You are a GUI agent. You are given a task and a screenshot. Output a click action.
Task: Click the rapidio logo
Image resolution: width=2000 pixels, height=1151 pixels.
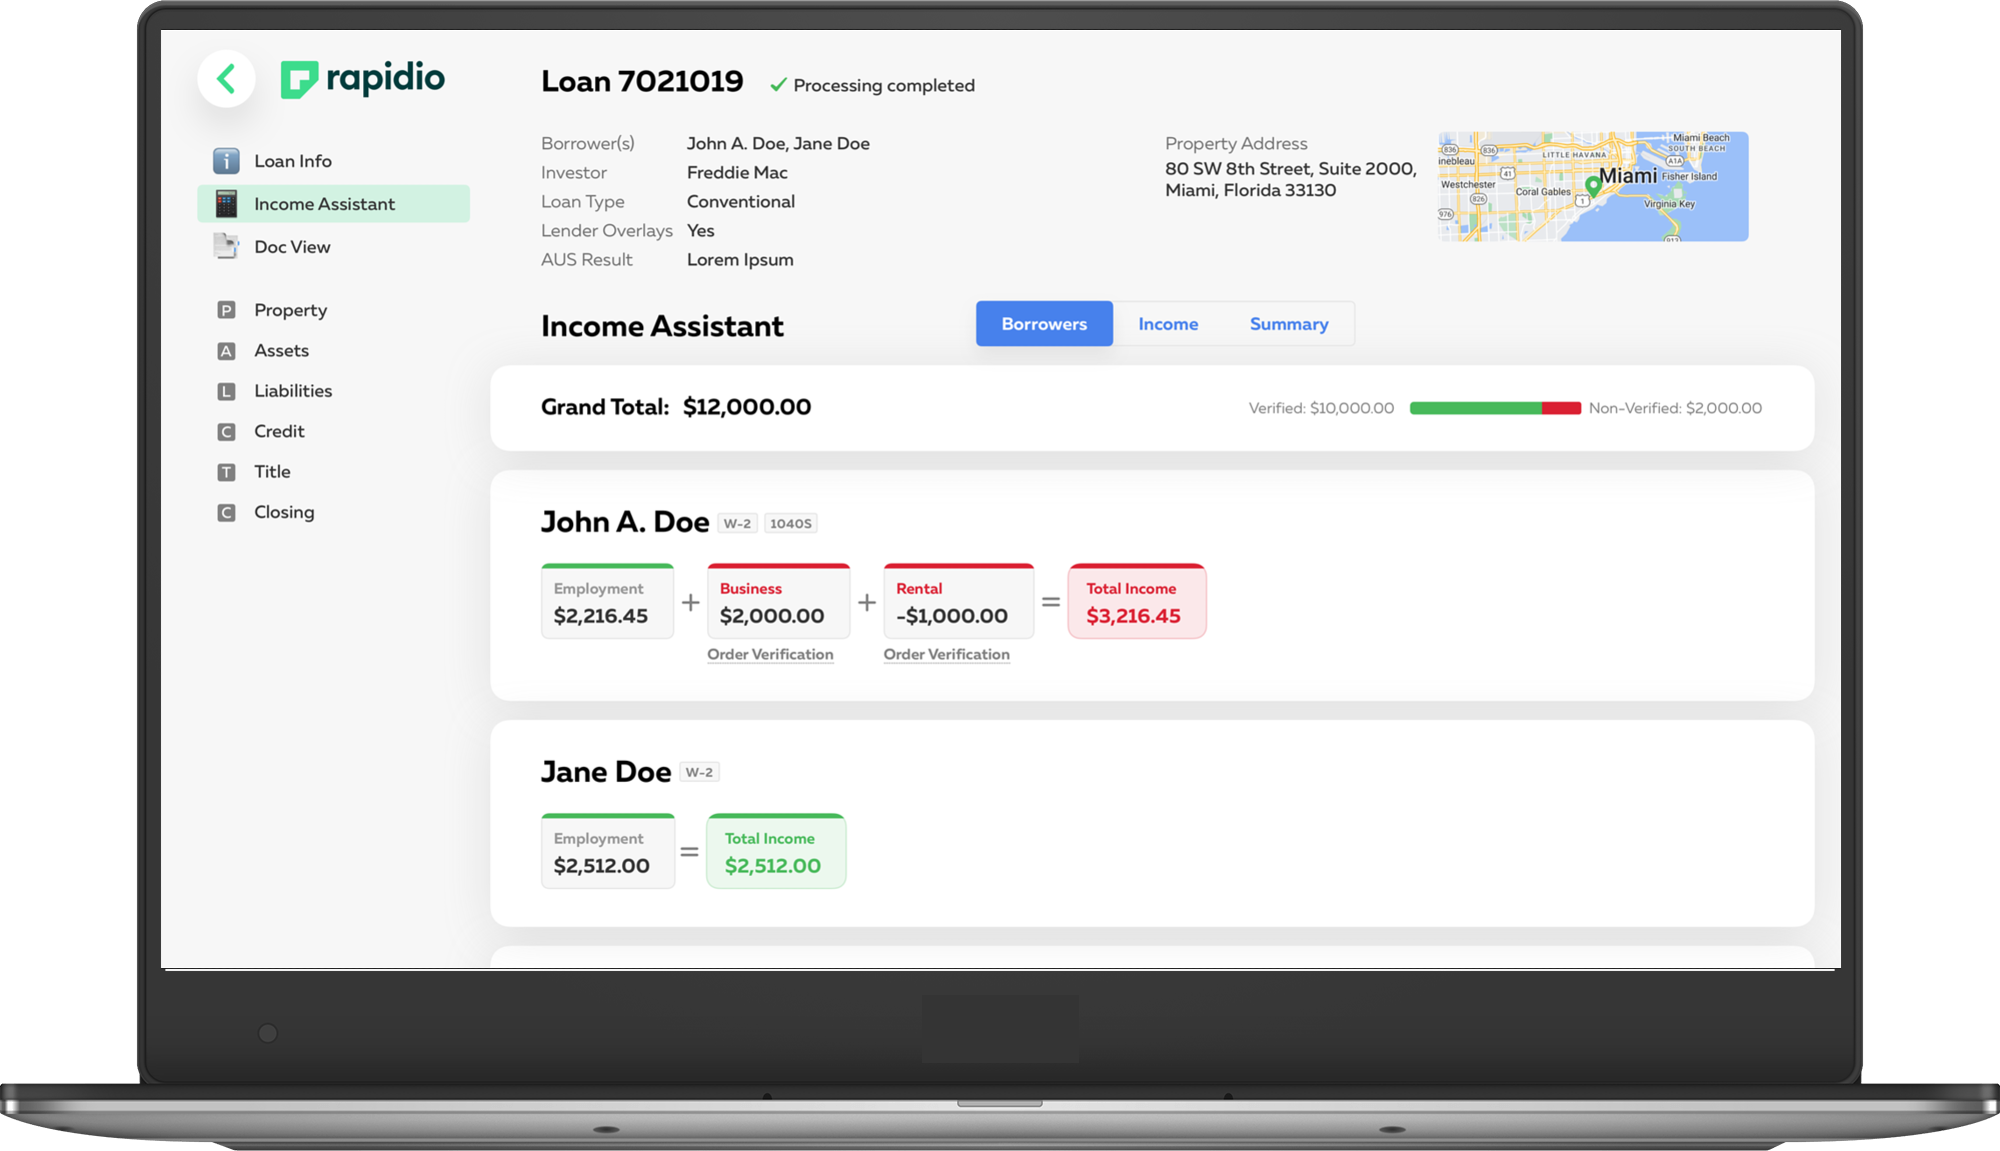(362, 79)
